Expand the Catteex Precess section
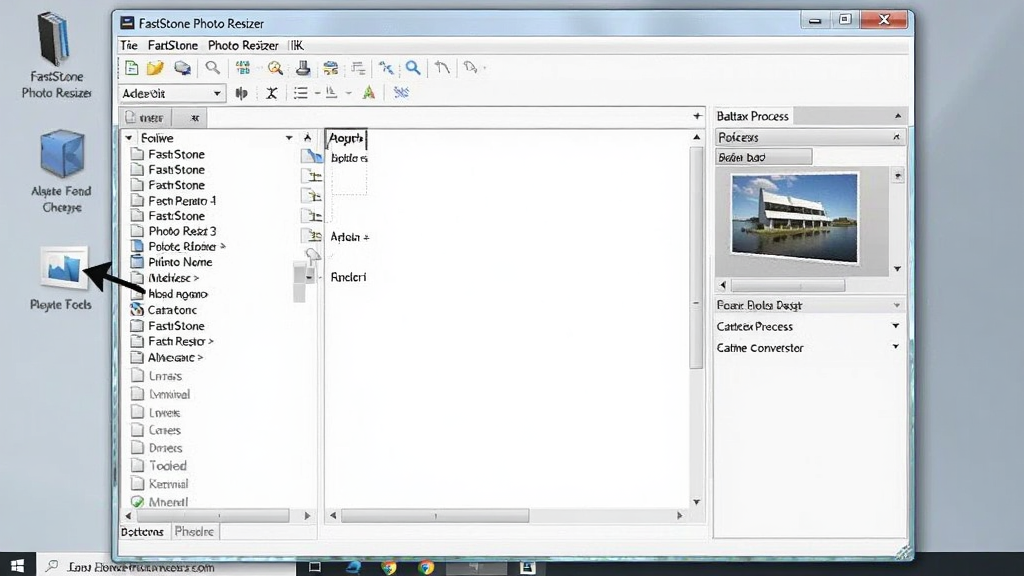 coord(895,326)
